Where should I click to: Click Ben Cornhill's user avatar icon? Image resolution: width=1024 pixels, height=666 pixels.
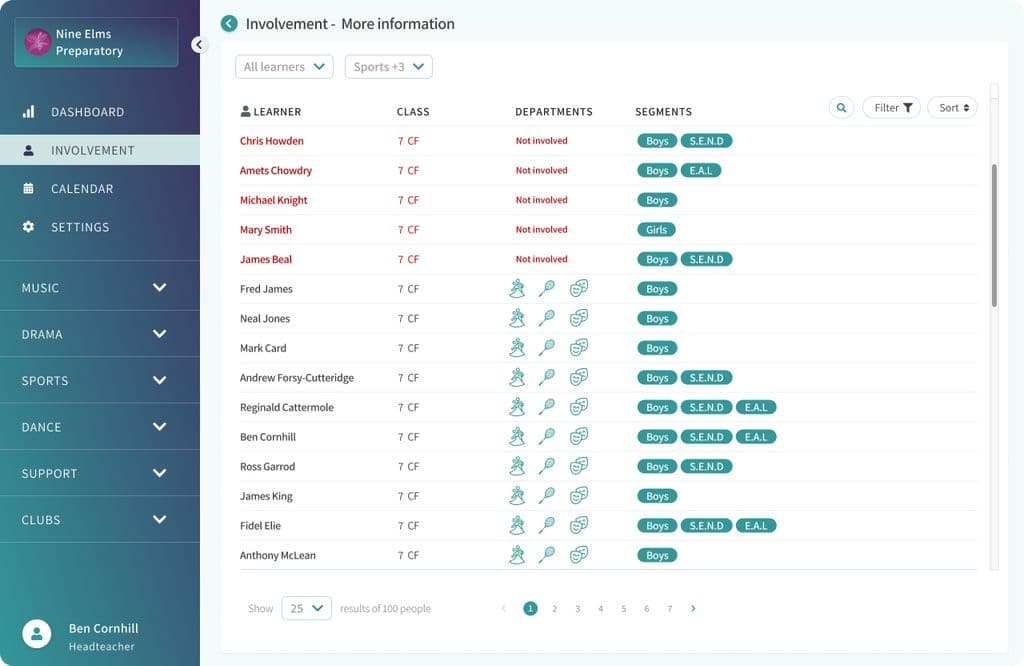[37, 634]
